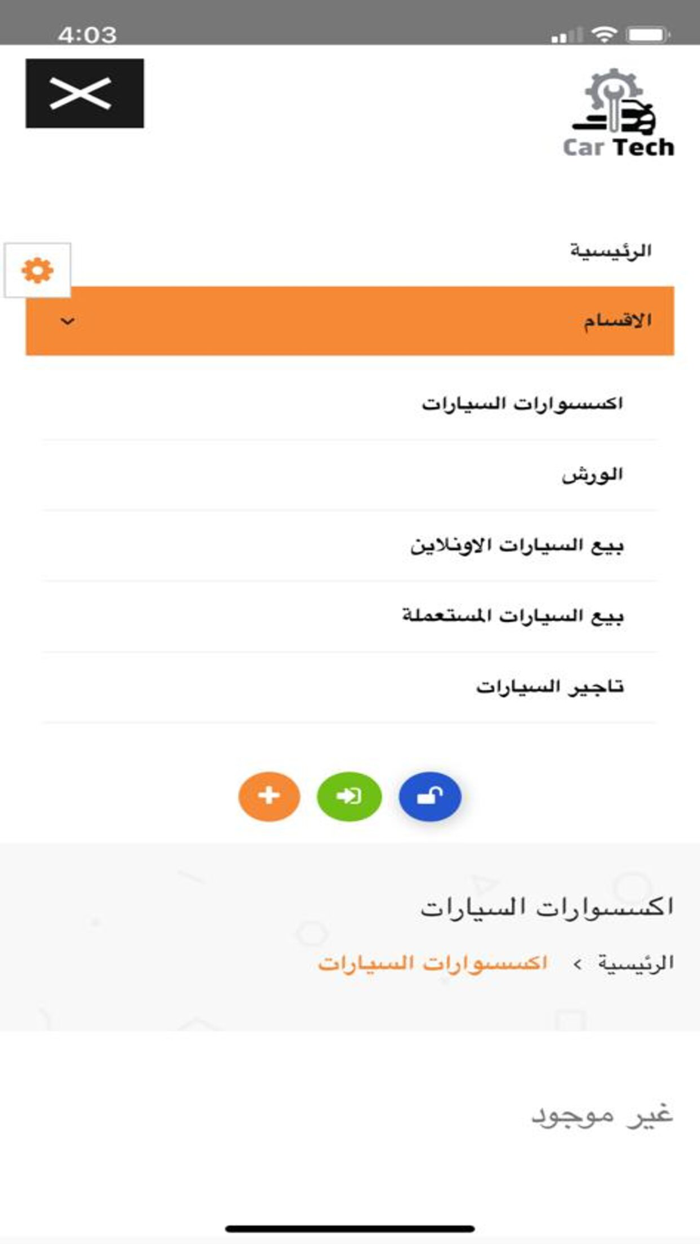Screen dimensions: 700x1244
Task: Tap the orange plus circle button
Action: point(268,797)
